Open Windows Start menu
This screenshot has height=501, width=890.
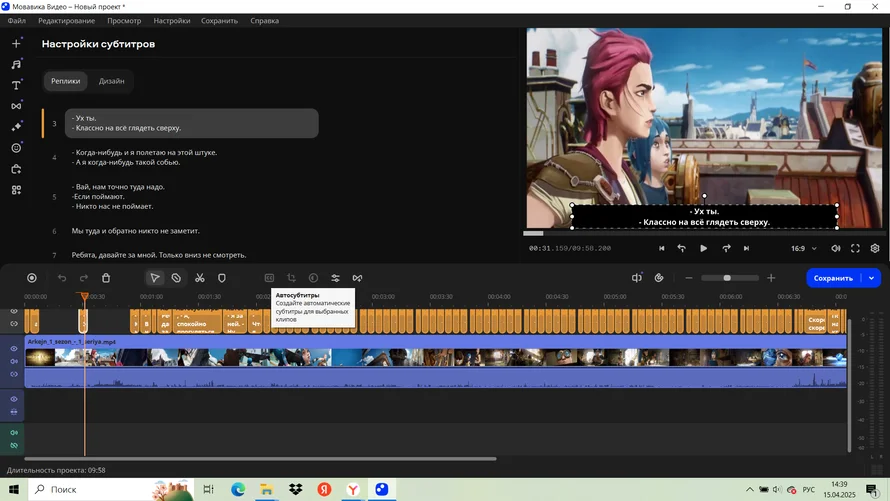14,489
